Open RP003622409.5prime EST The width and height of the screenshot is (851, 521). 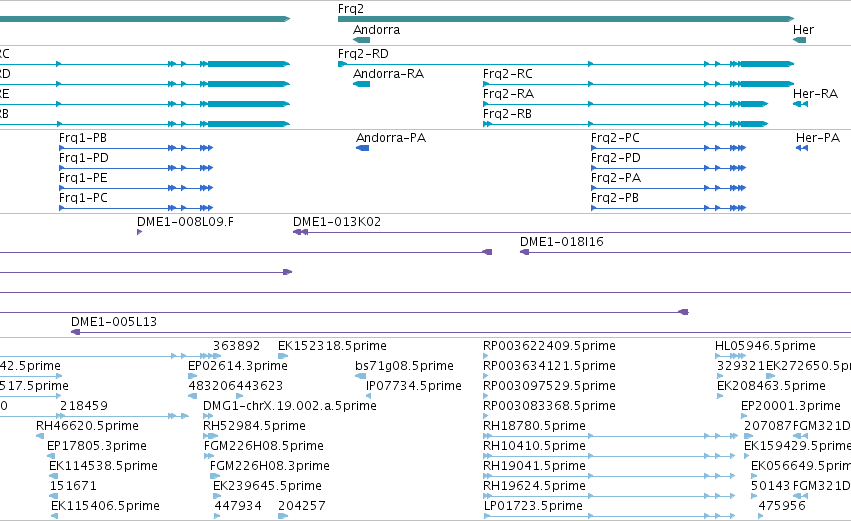tap(549, 346)
